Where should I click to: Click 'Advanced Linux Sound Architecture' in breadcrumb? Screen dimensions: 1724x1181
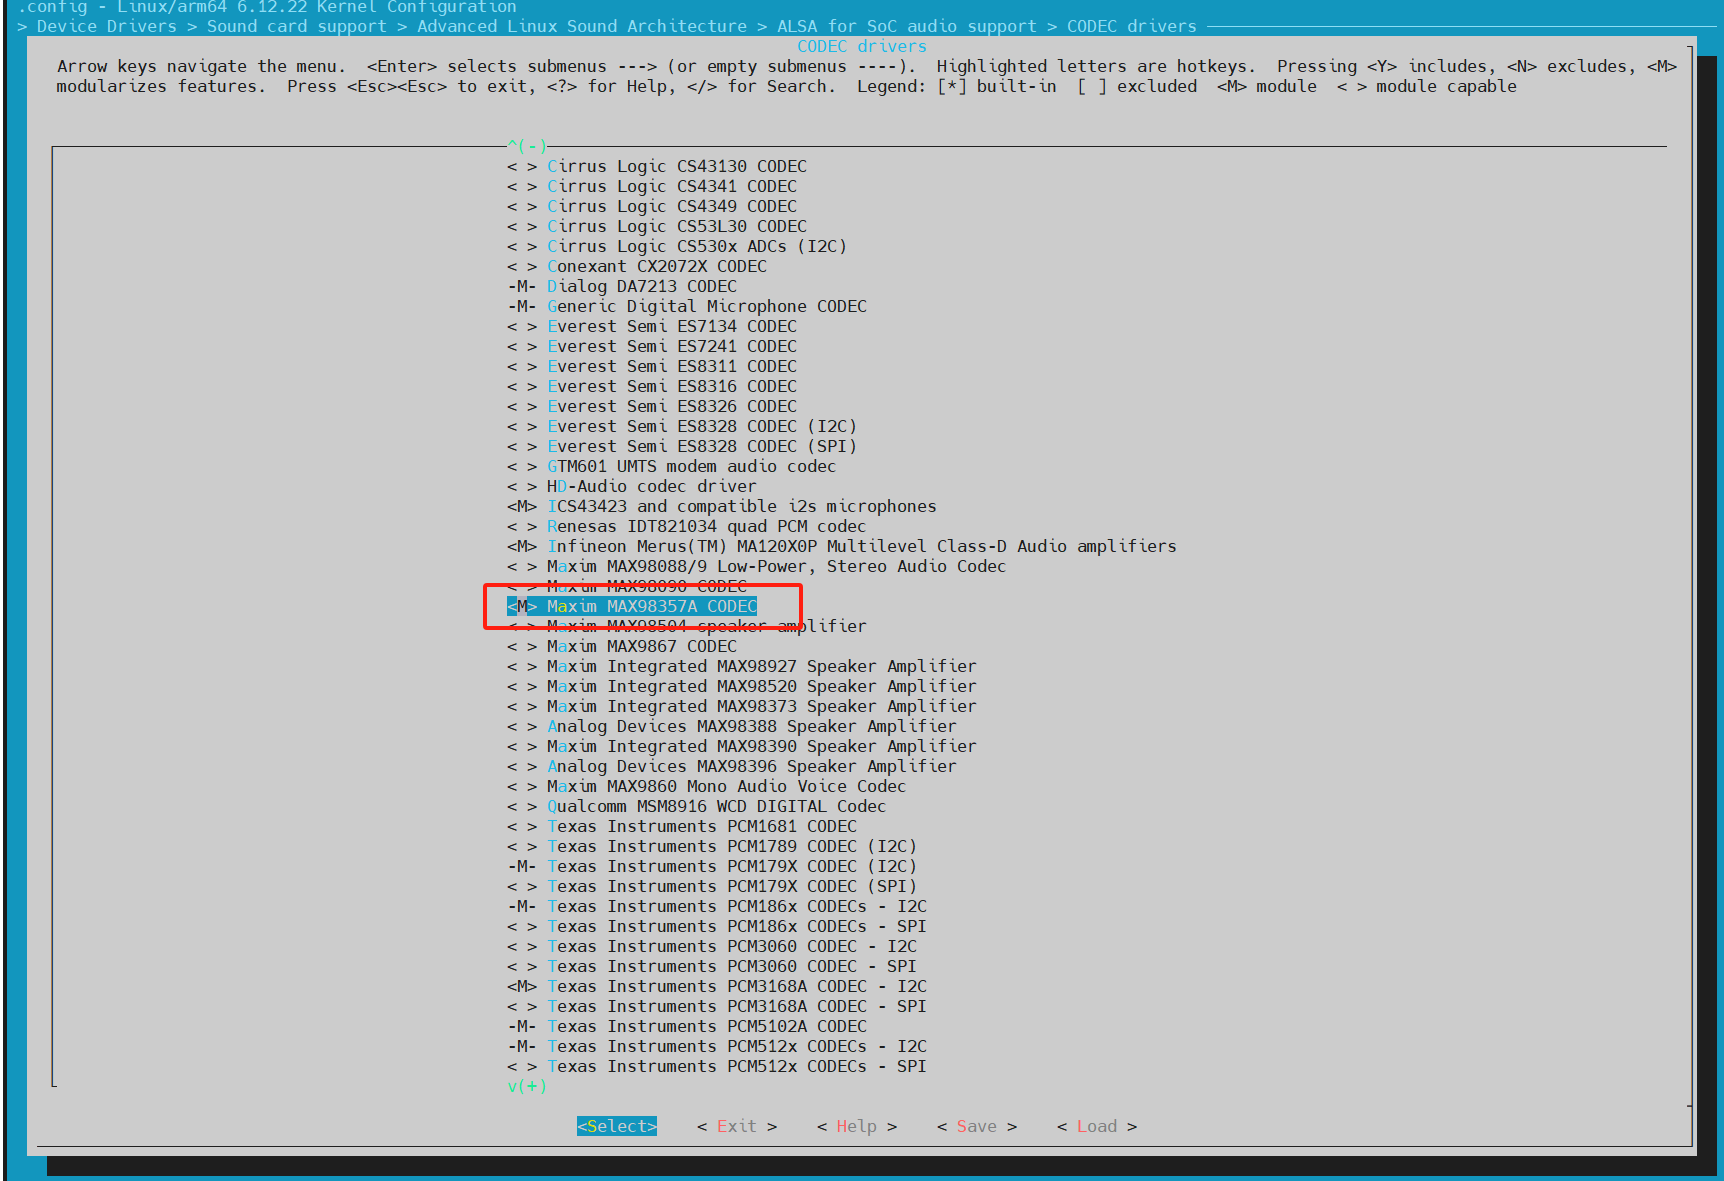coord(582,26)
